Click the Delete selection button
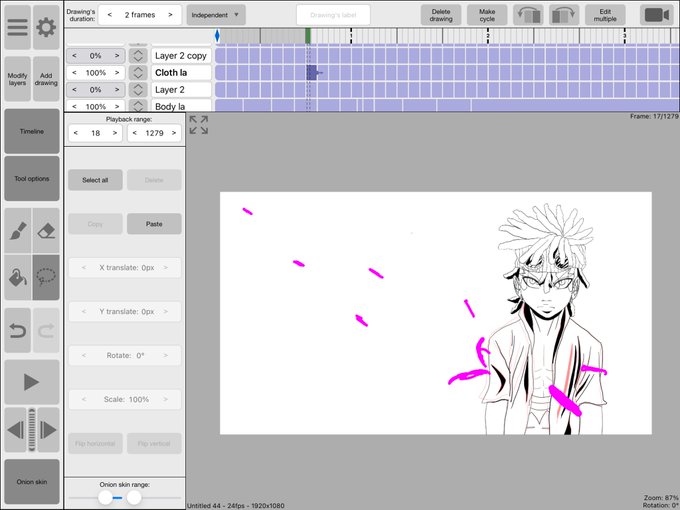This screenshot has width=680, height=510. (x=154, y=180)
